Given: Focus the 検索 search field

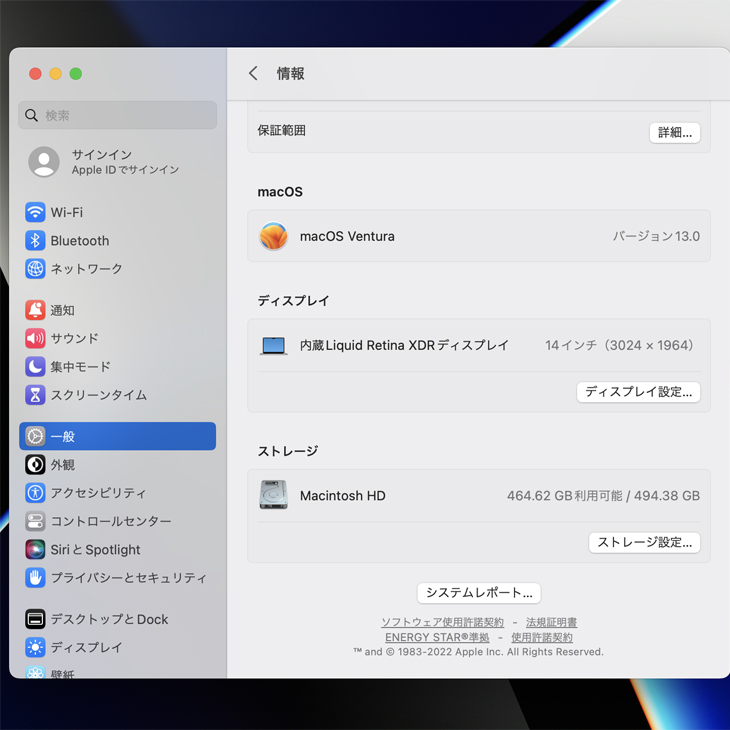Looking at the screenshot, I should click(x=117, y=115).
